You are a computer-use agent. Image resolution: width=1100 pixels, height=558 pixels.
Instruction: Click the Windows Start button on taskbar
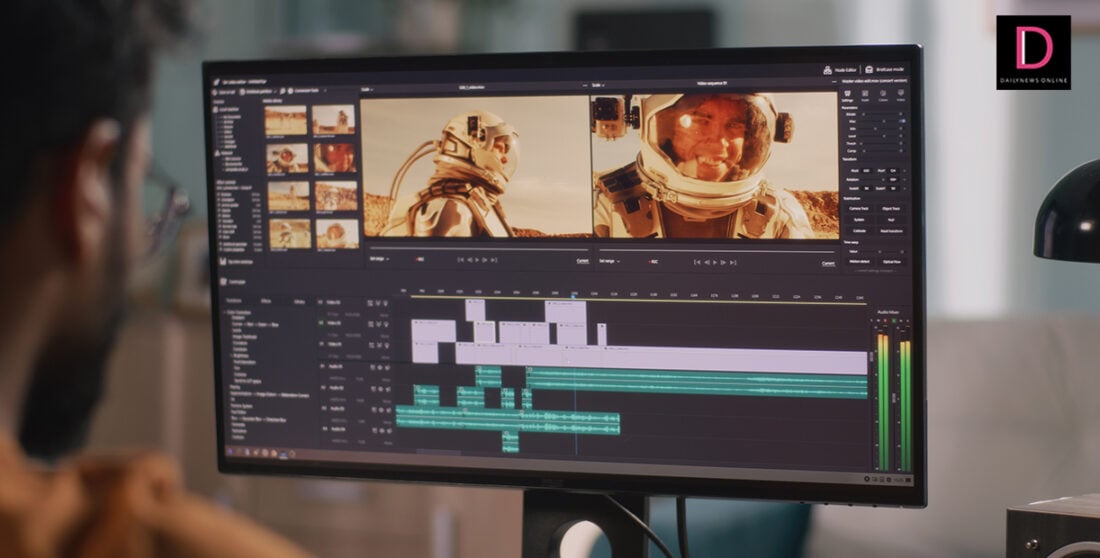[229, 451]
